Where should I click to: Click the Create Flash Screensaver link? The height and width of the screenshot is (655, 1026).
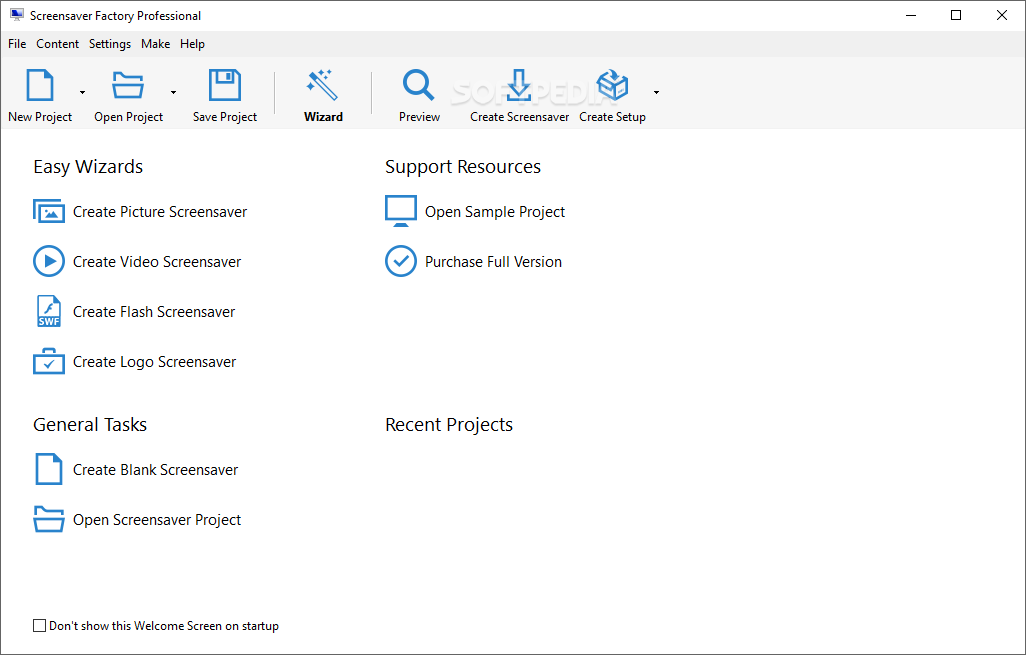pyautogui.click(x=154, y=312)
